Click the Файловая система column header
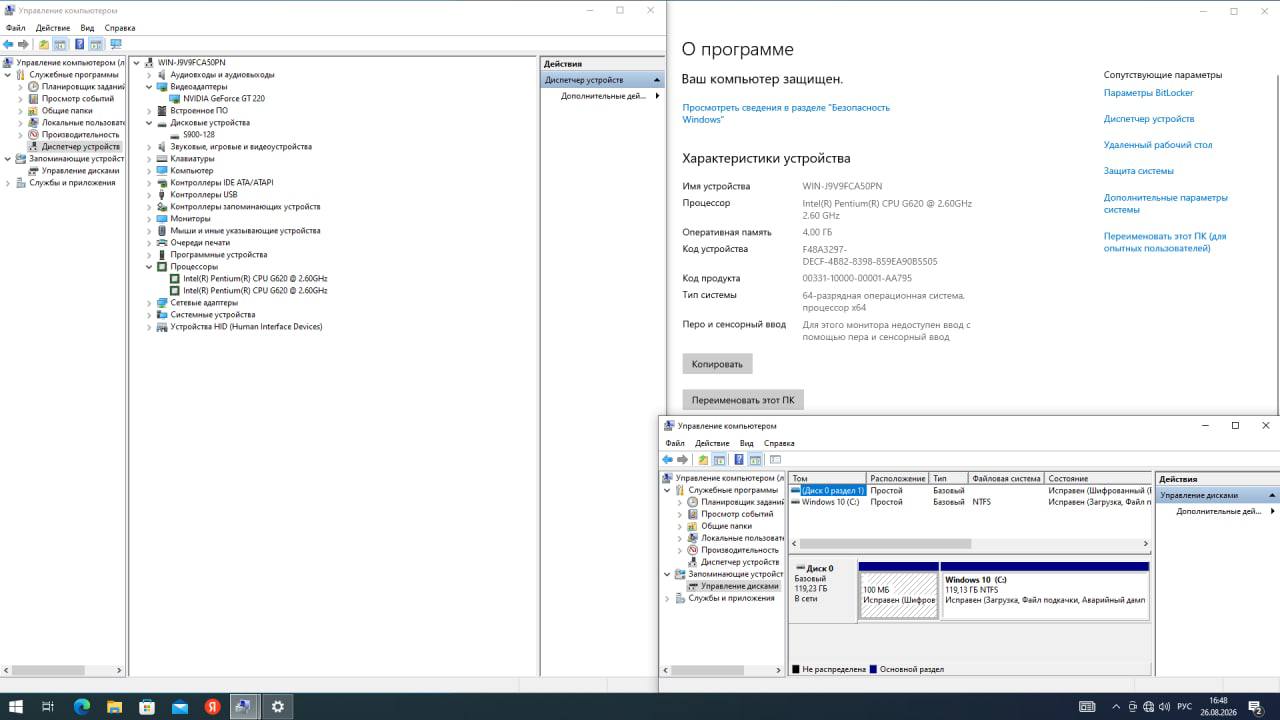This screenshot has width=1280, height=720. point(1006,479)
